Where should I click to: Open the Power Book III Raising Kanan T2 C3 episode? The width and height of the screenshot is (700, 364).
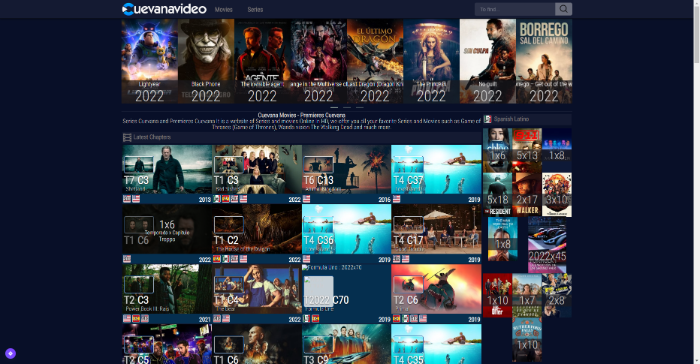pyautogui.click(x=167, y=289)
